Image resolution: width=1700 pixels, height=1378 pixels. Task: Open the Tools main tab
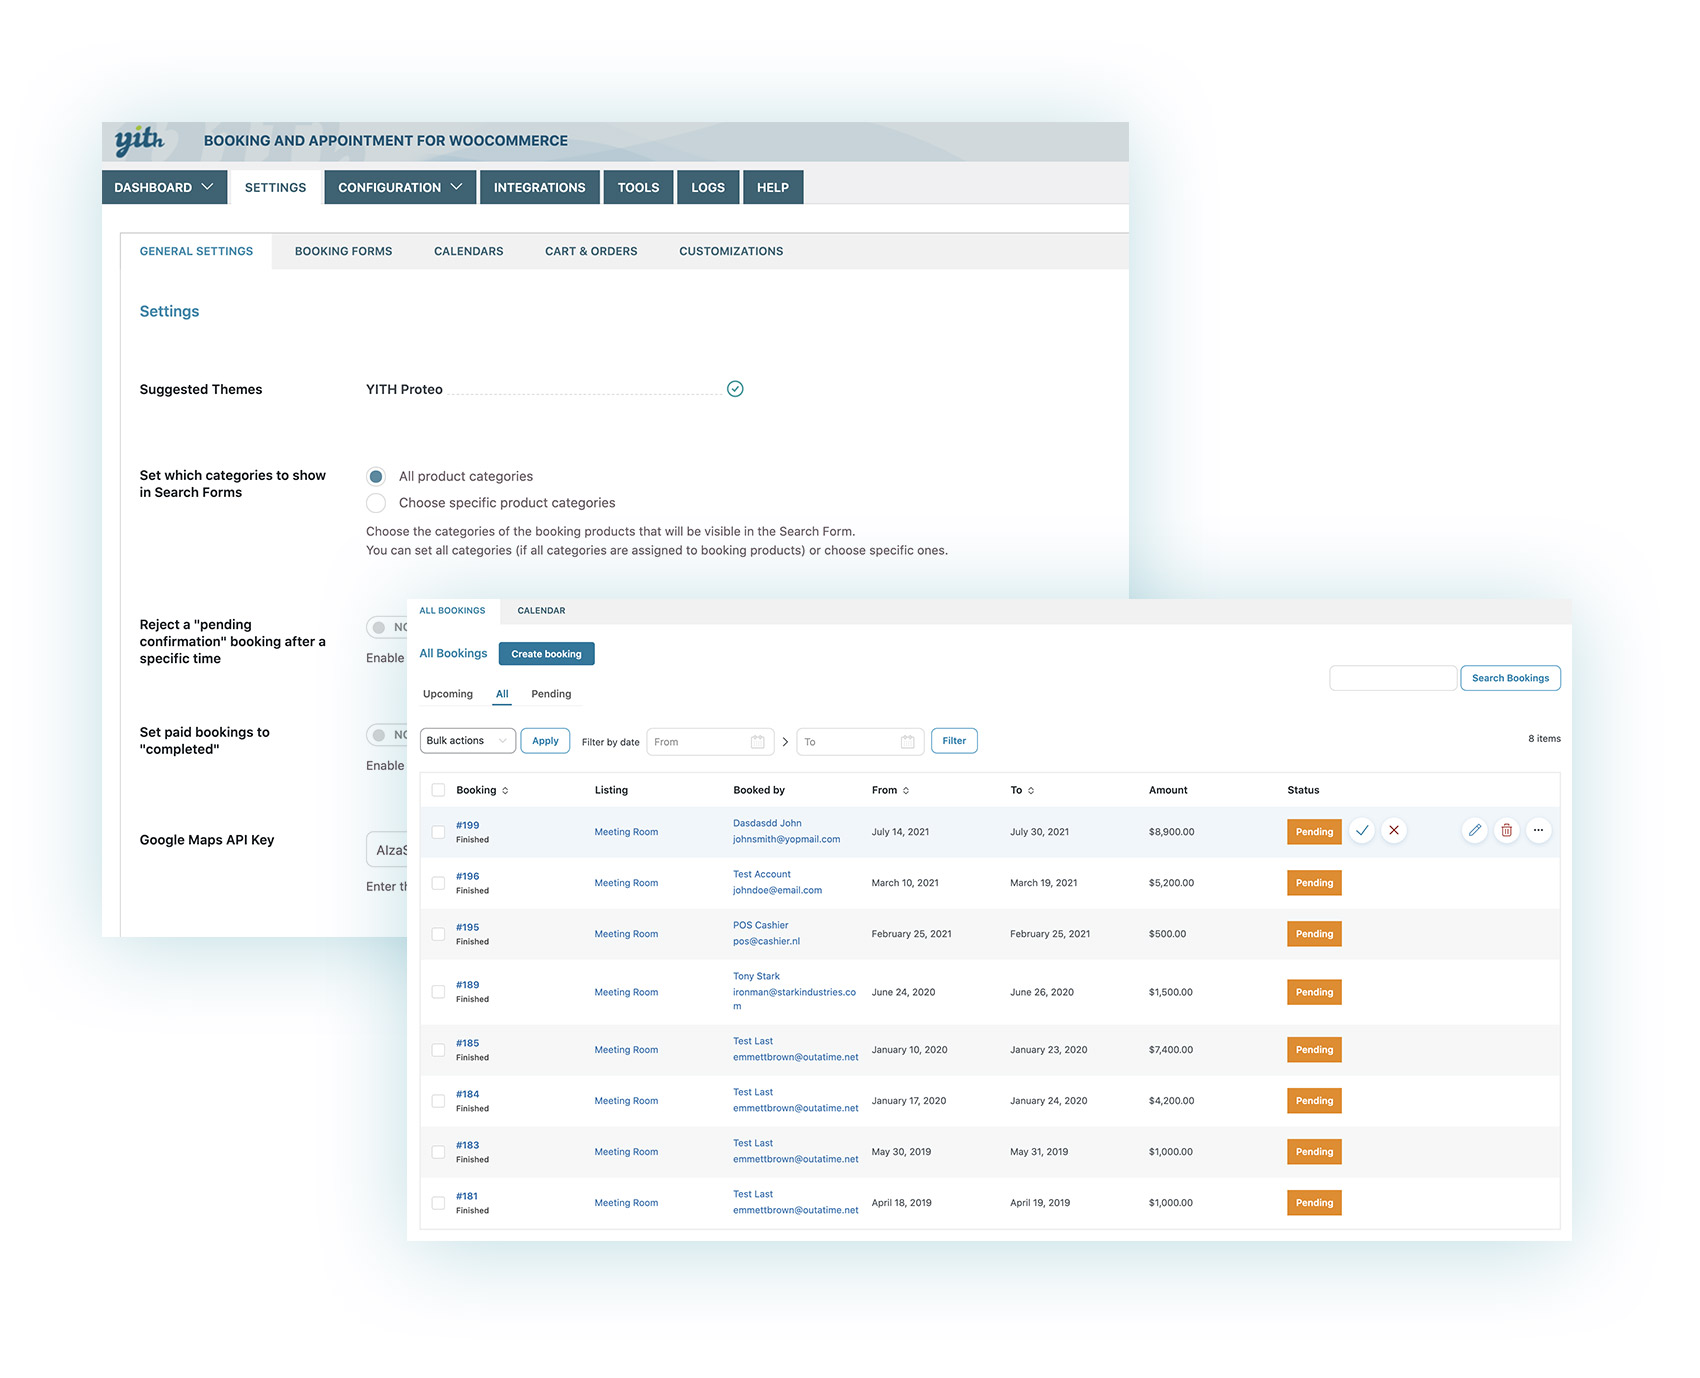pyautogui.click(x=638, y=187)
